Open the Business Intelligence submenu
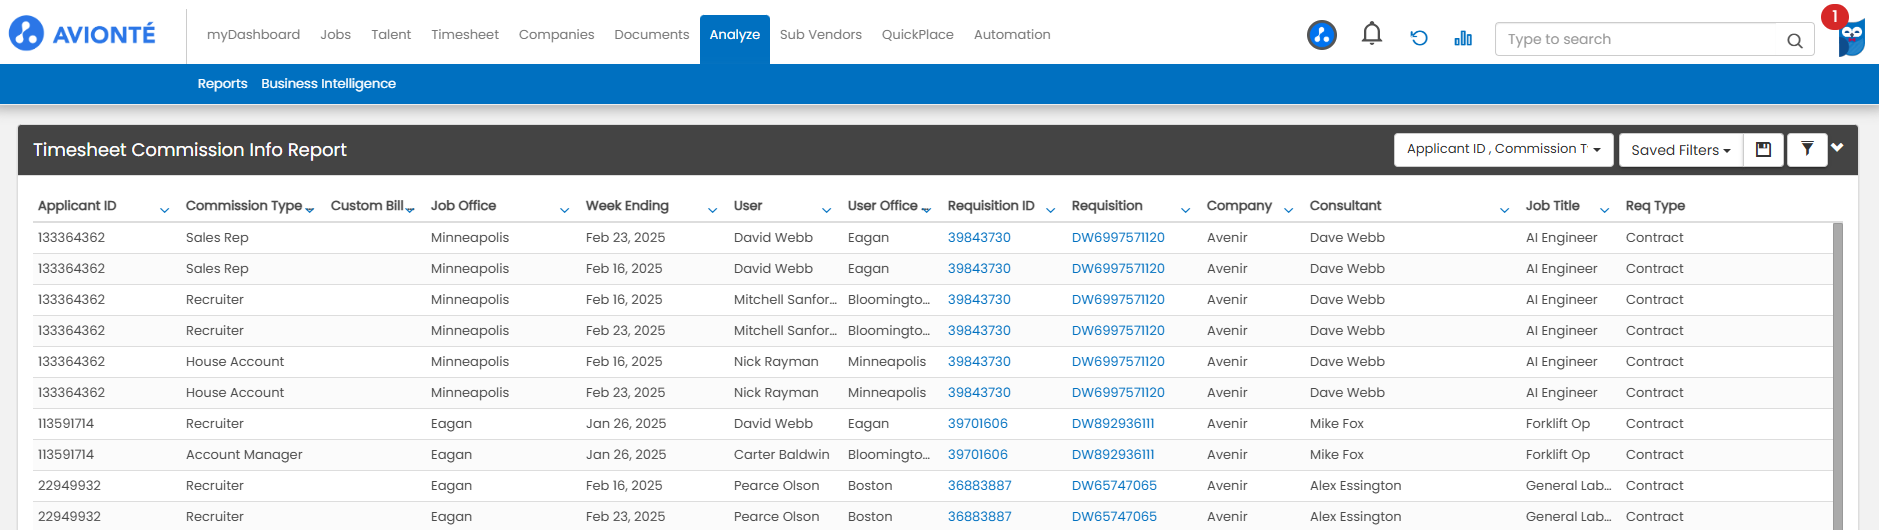Screen dimensions: 1879x530 [x=328, y=84]
